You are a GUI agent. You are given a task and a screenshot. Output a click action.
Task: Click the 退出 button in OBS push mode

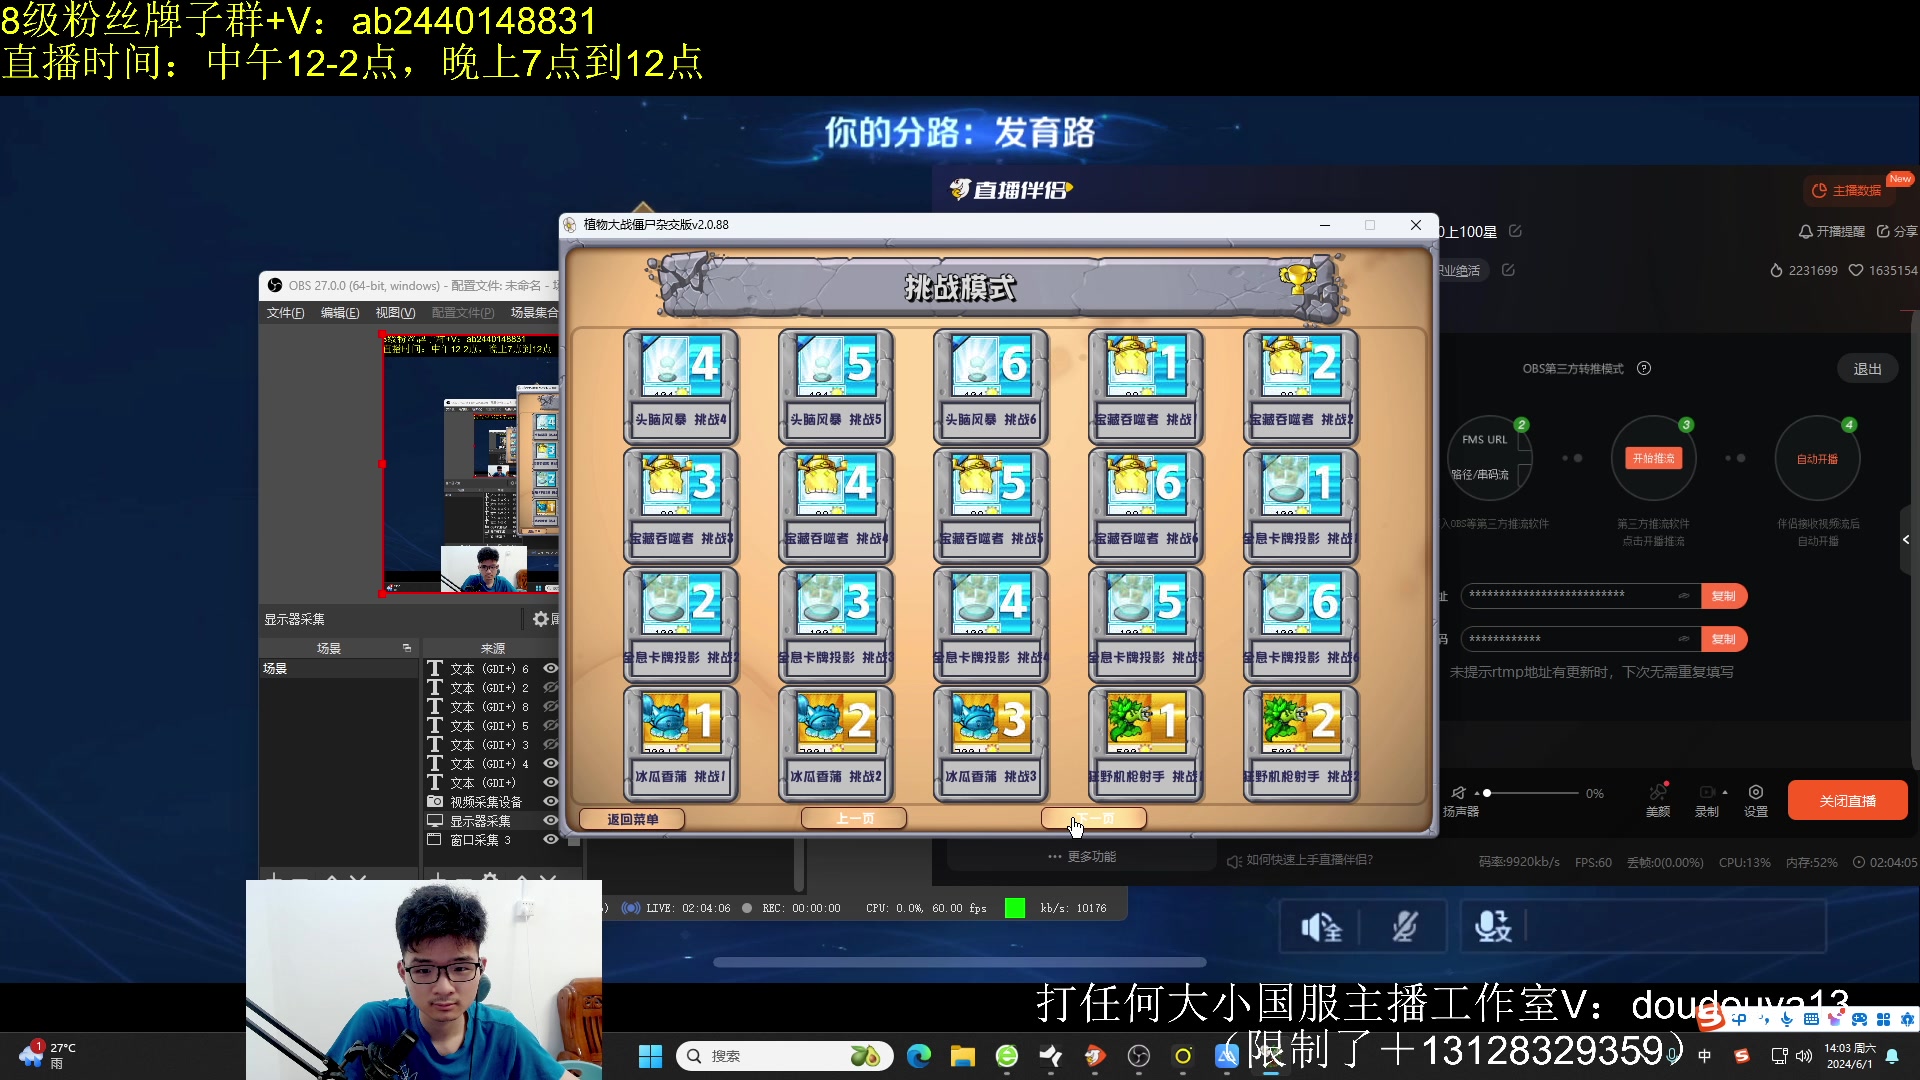tap(1867, 369)
